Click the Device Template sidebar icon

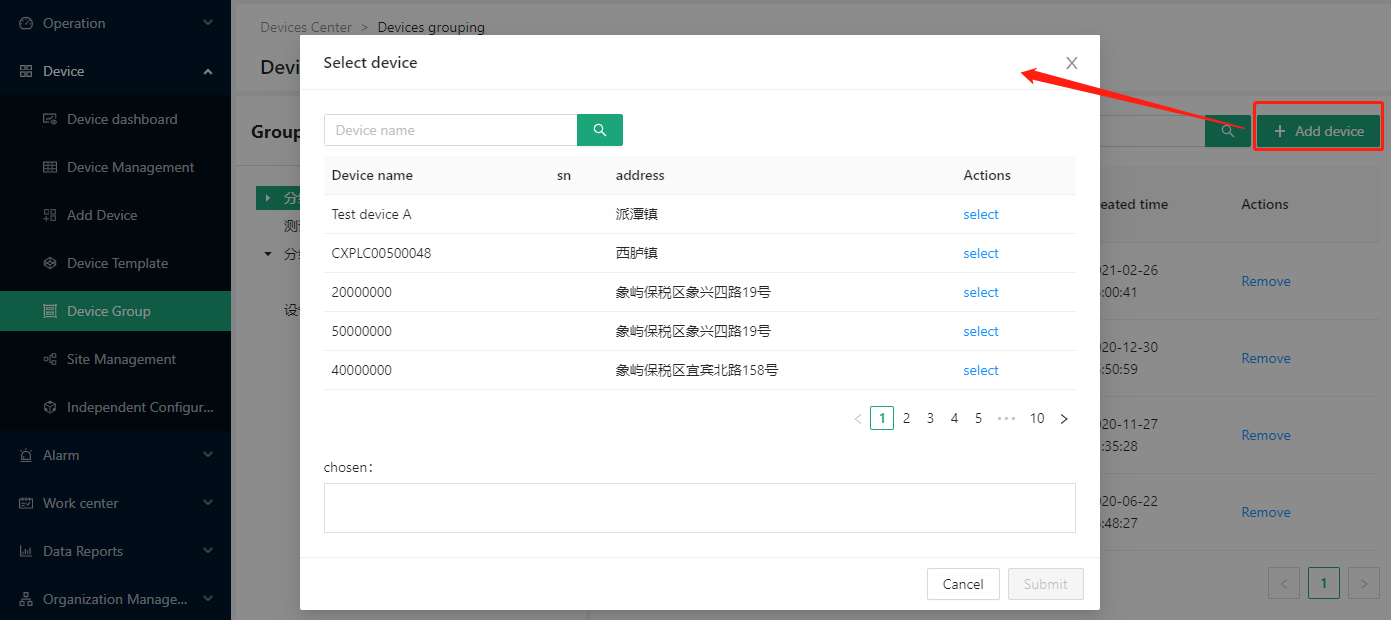[50, 263]
